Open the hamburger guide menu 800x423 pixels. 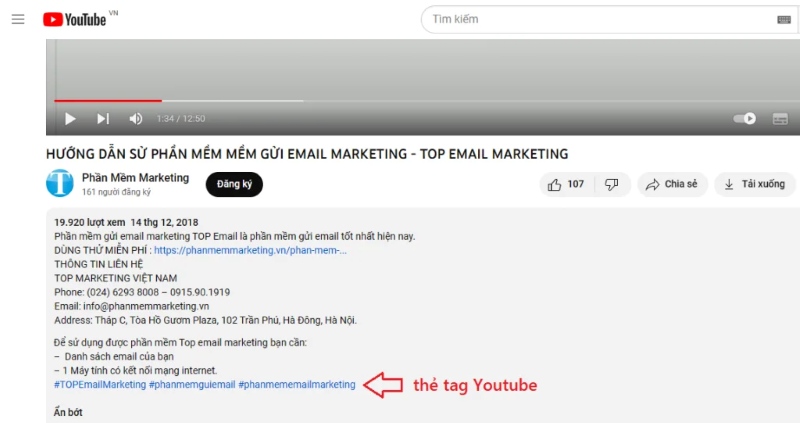click(x=18, y=19)
